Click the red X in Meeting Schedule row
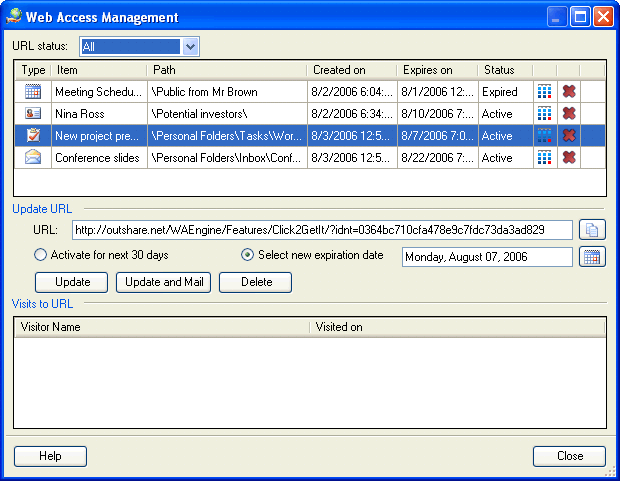The width and height of the screenshot is (620, 481). tap(569, 92)
